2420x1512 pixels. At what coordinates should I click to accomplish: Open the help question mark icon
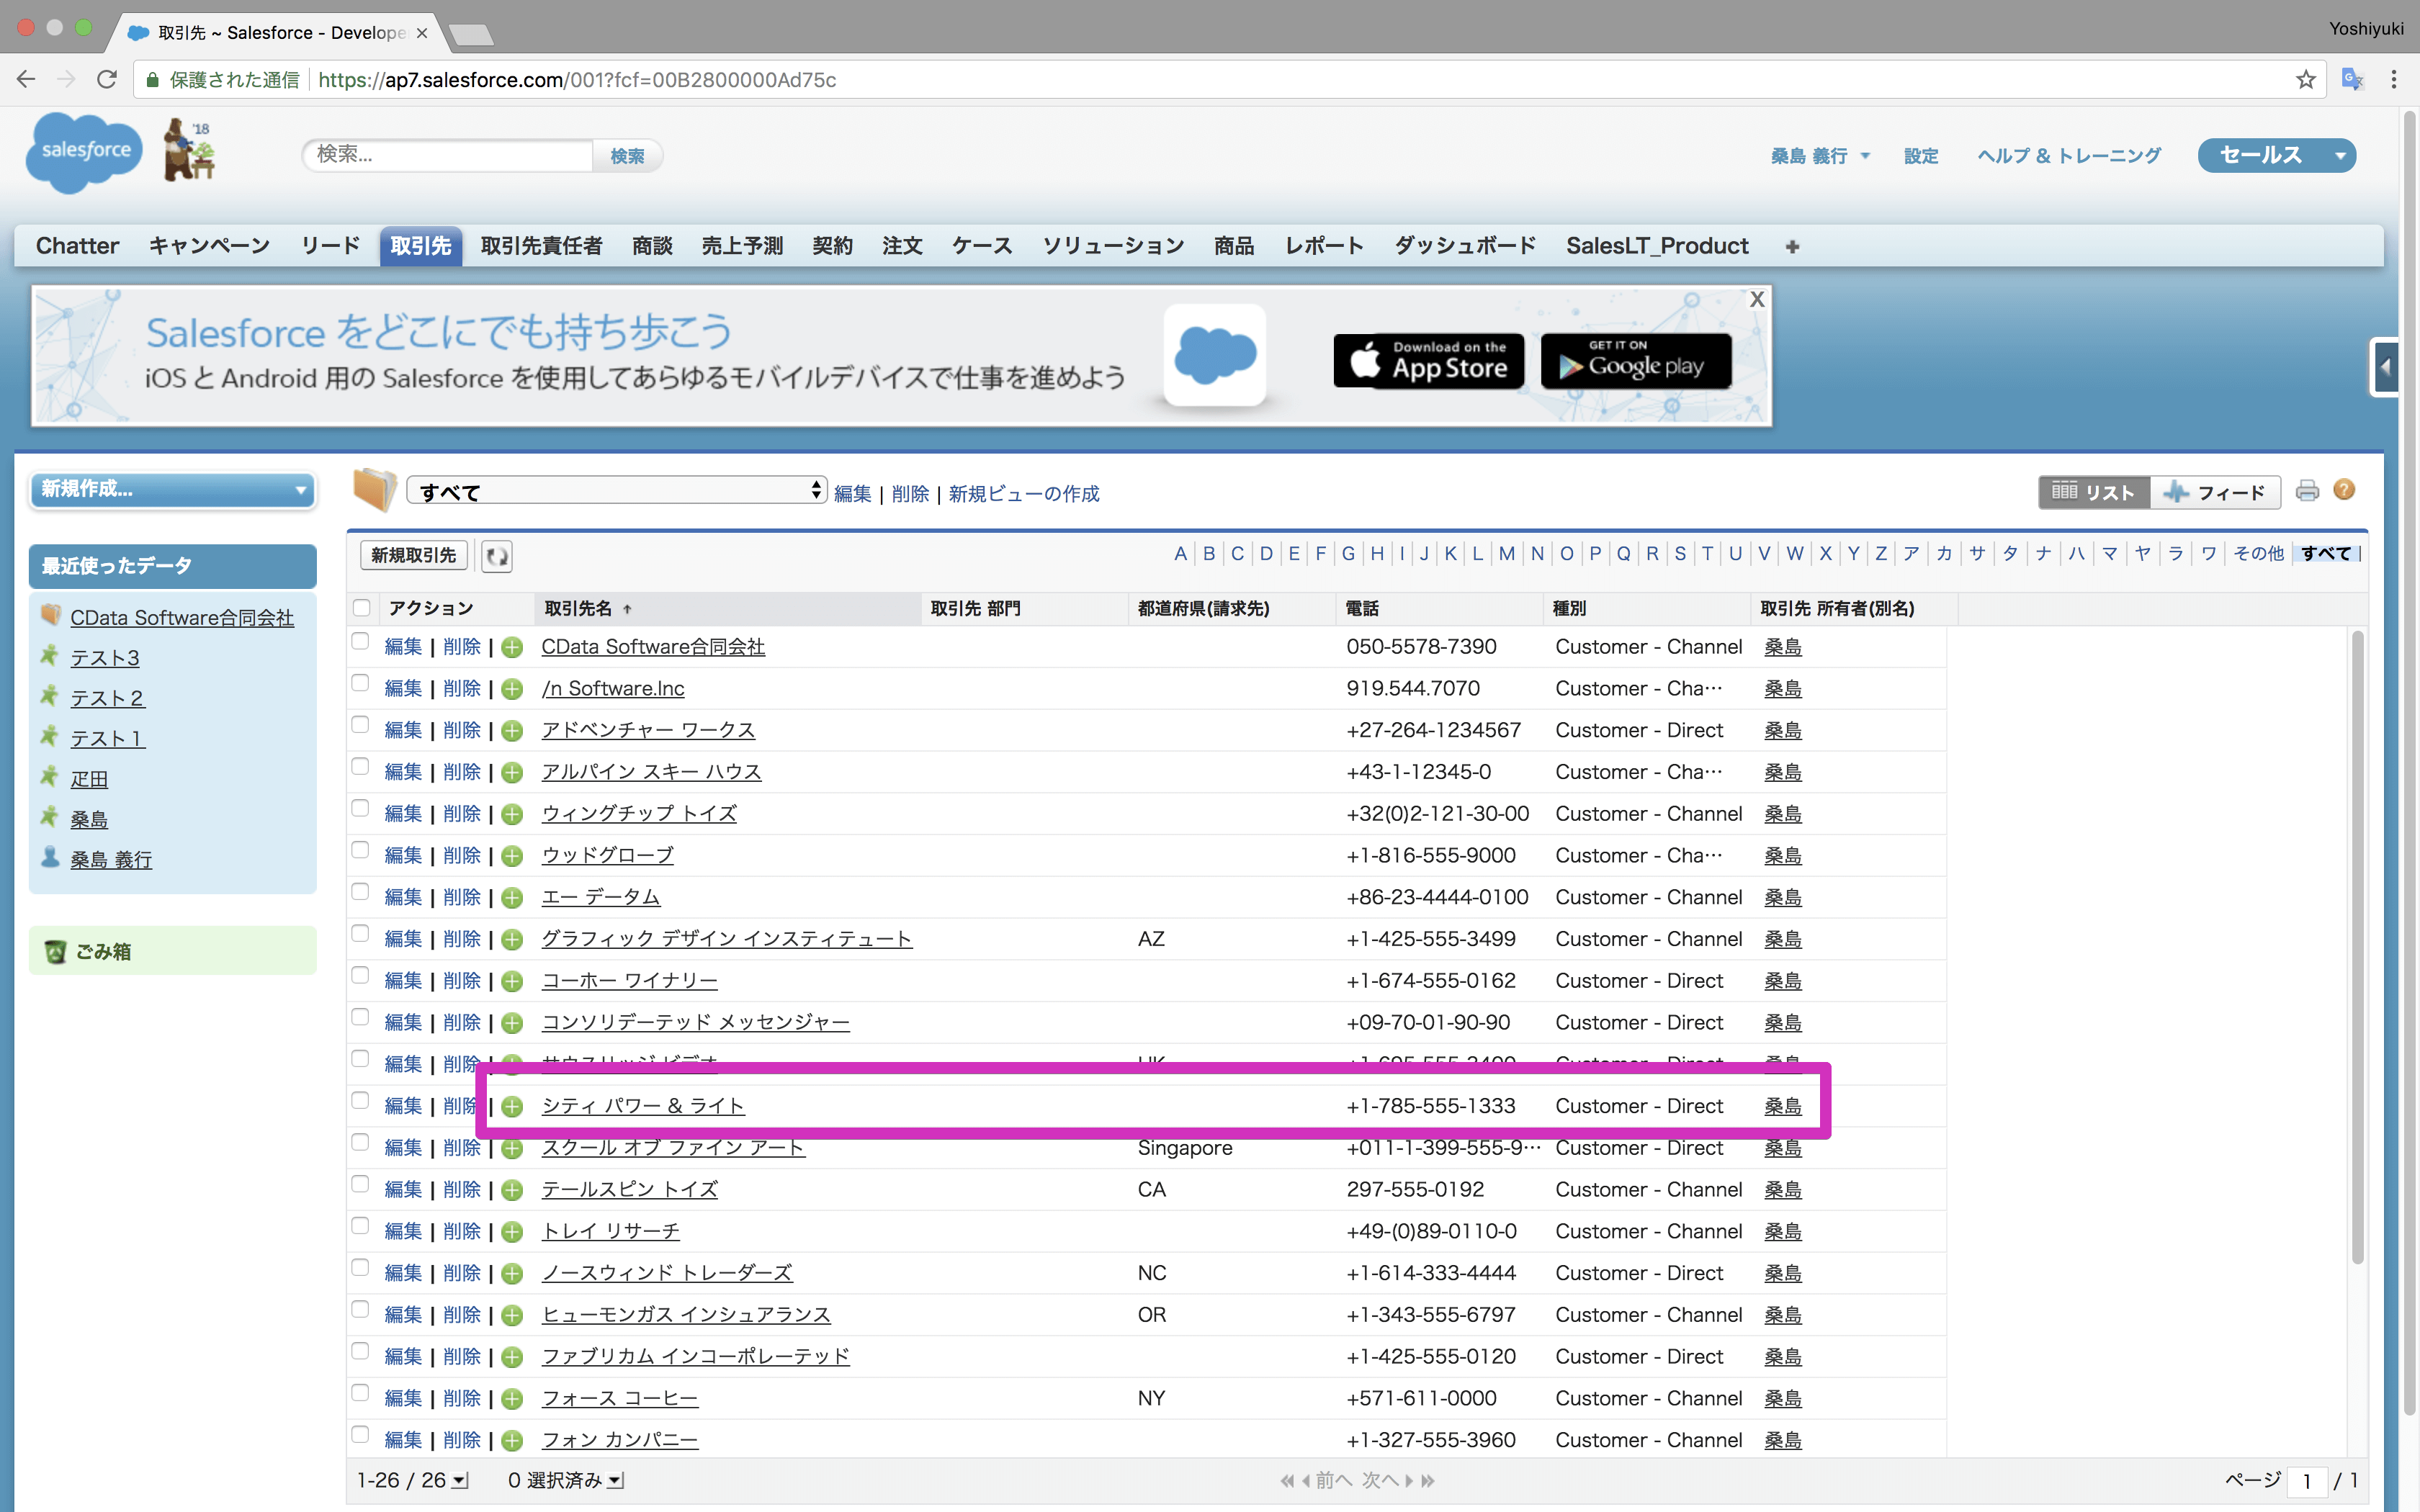click(x=2344, y=489)
